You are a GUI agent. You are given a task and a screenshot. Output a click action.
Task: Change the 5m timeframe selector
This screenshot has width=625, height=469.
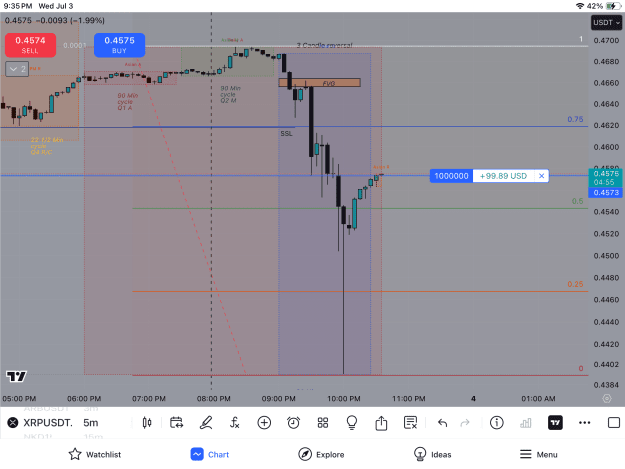point(91,422)
